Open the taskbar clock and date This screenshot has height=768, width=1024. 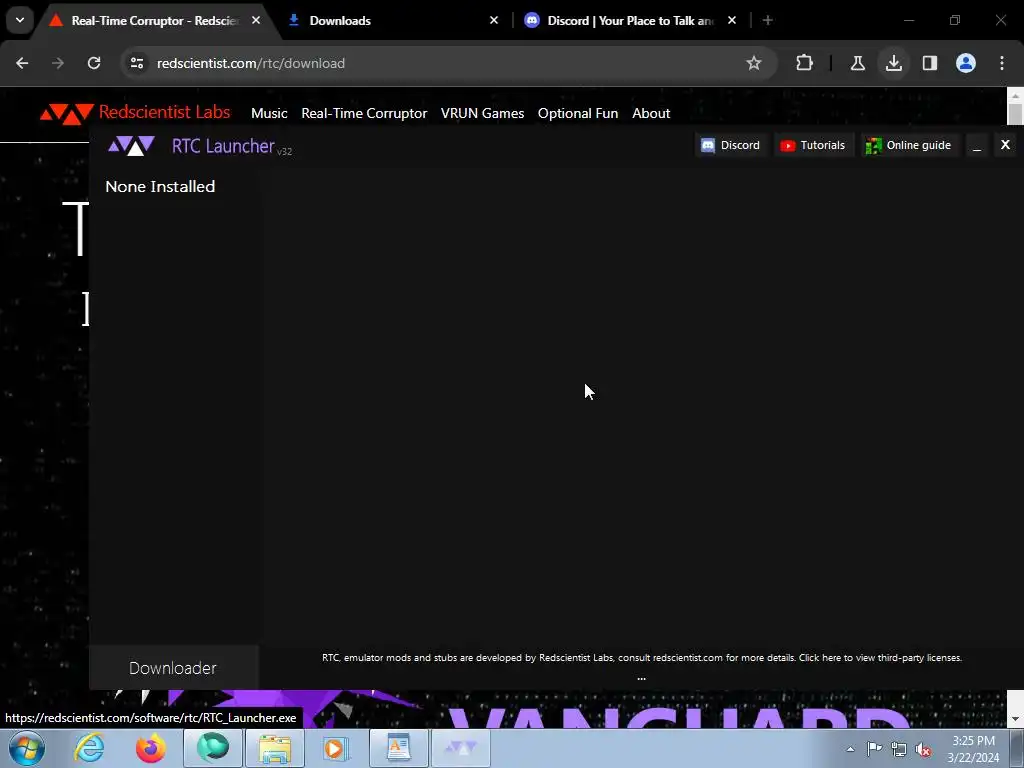click(x=973, y=749)
